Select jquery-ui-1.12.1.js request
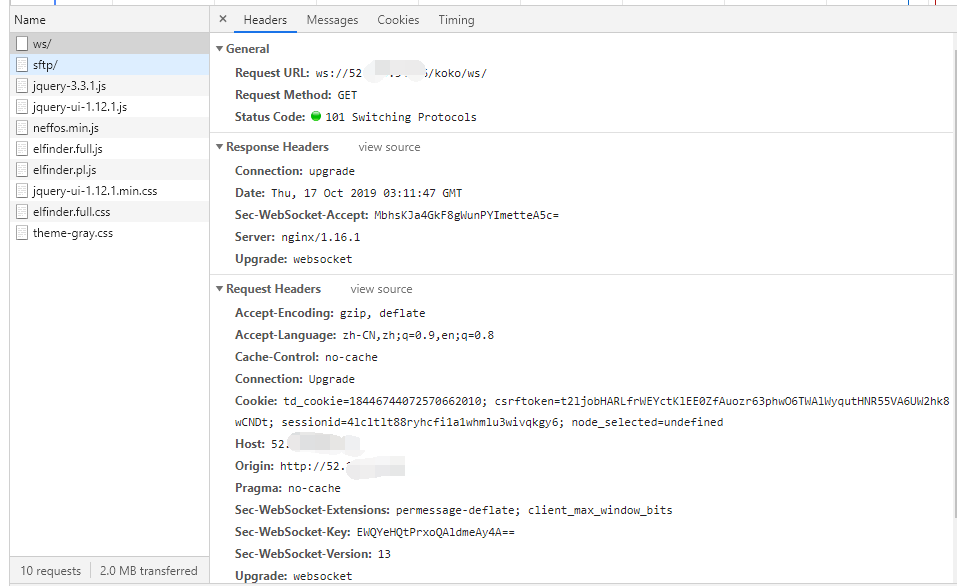The height and width of the screenshot is (586, 957). click(109, 107)
